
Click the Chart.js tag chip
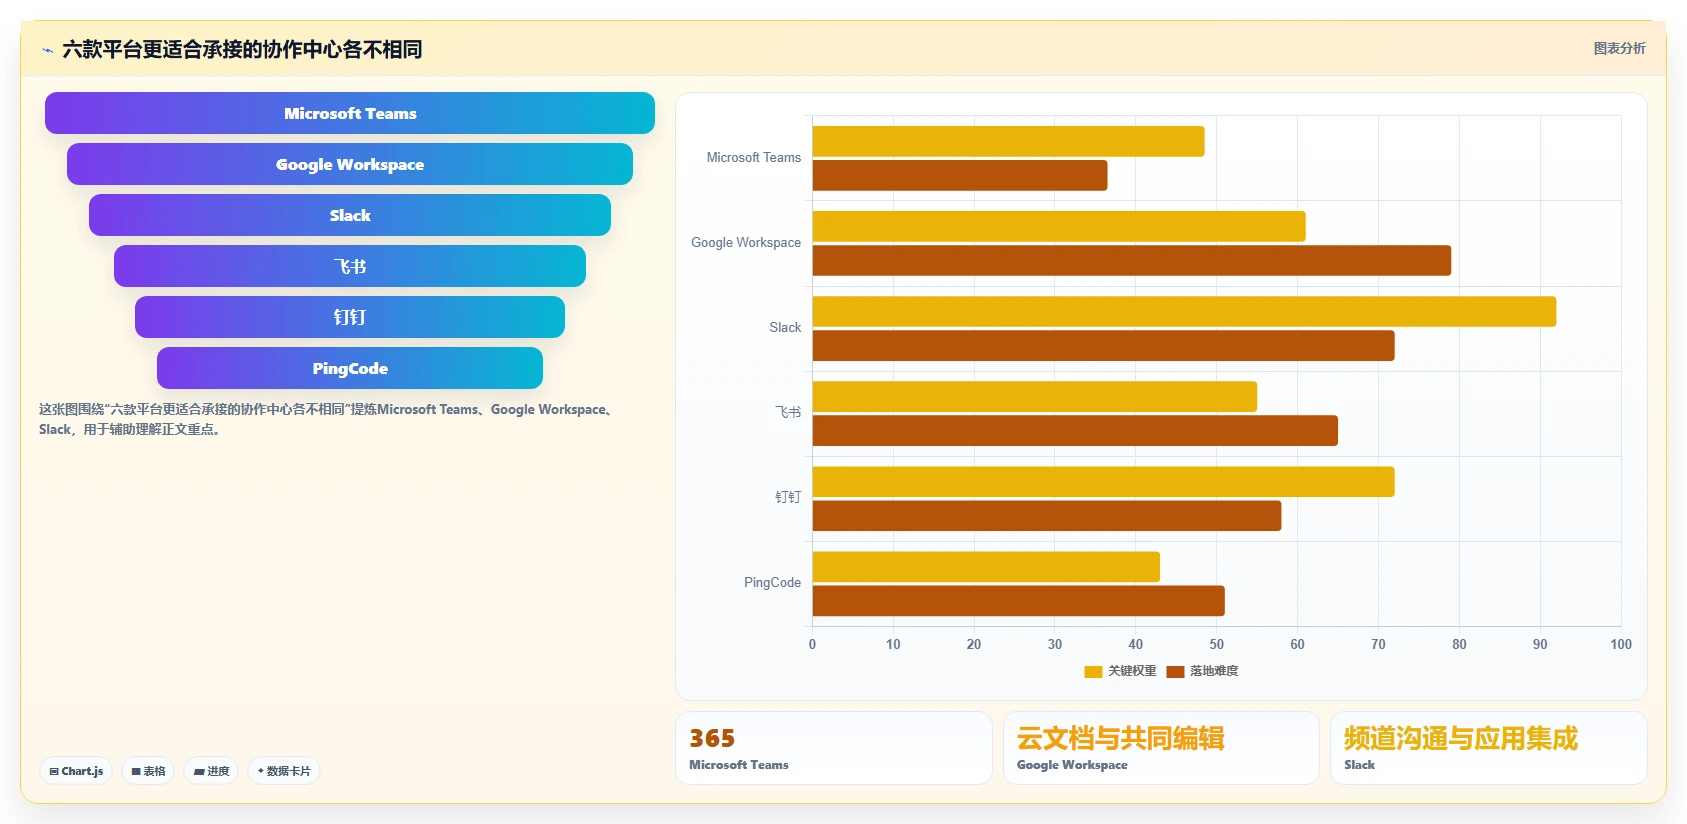76,771
